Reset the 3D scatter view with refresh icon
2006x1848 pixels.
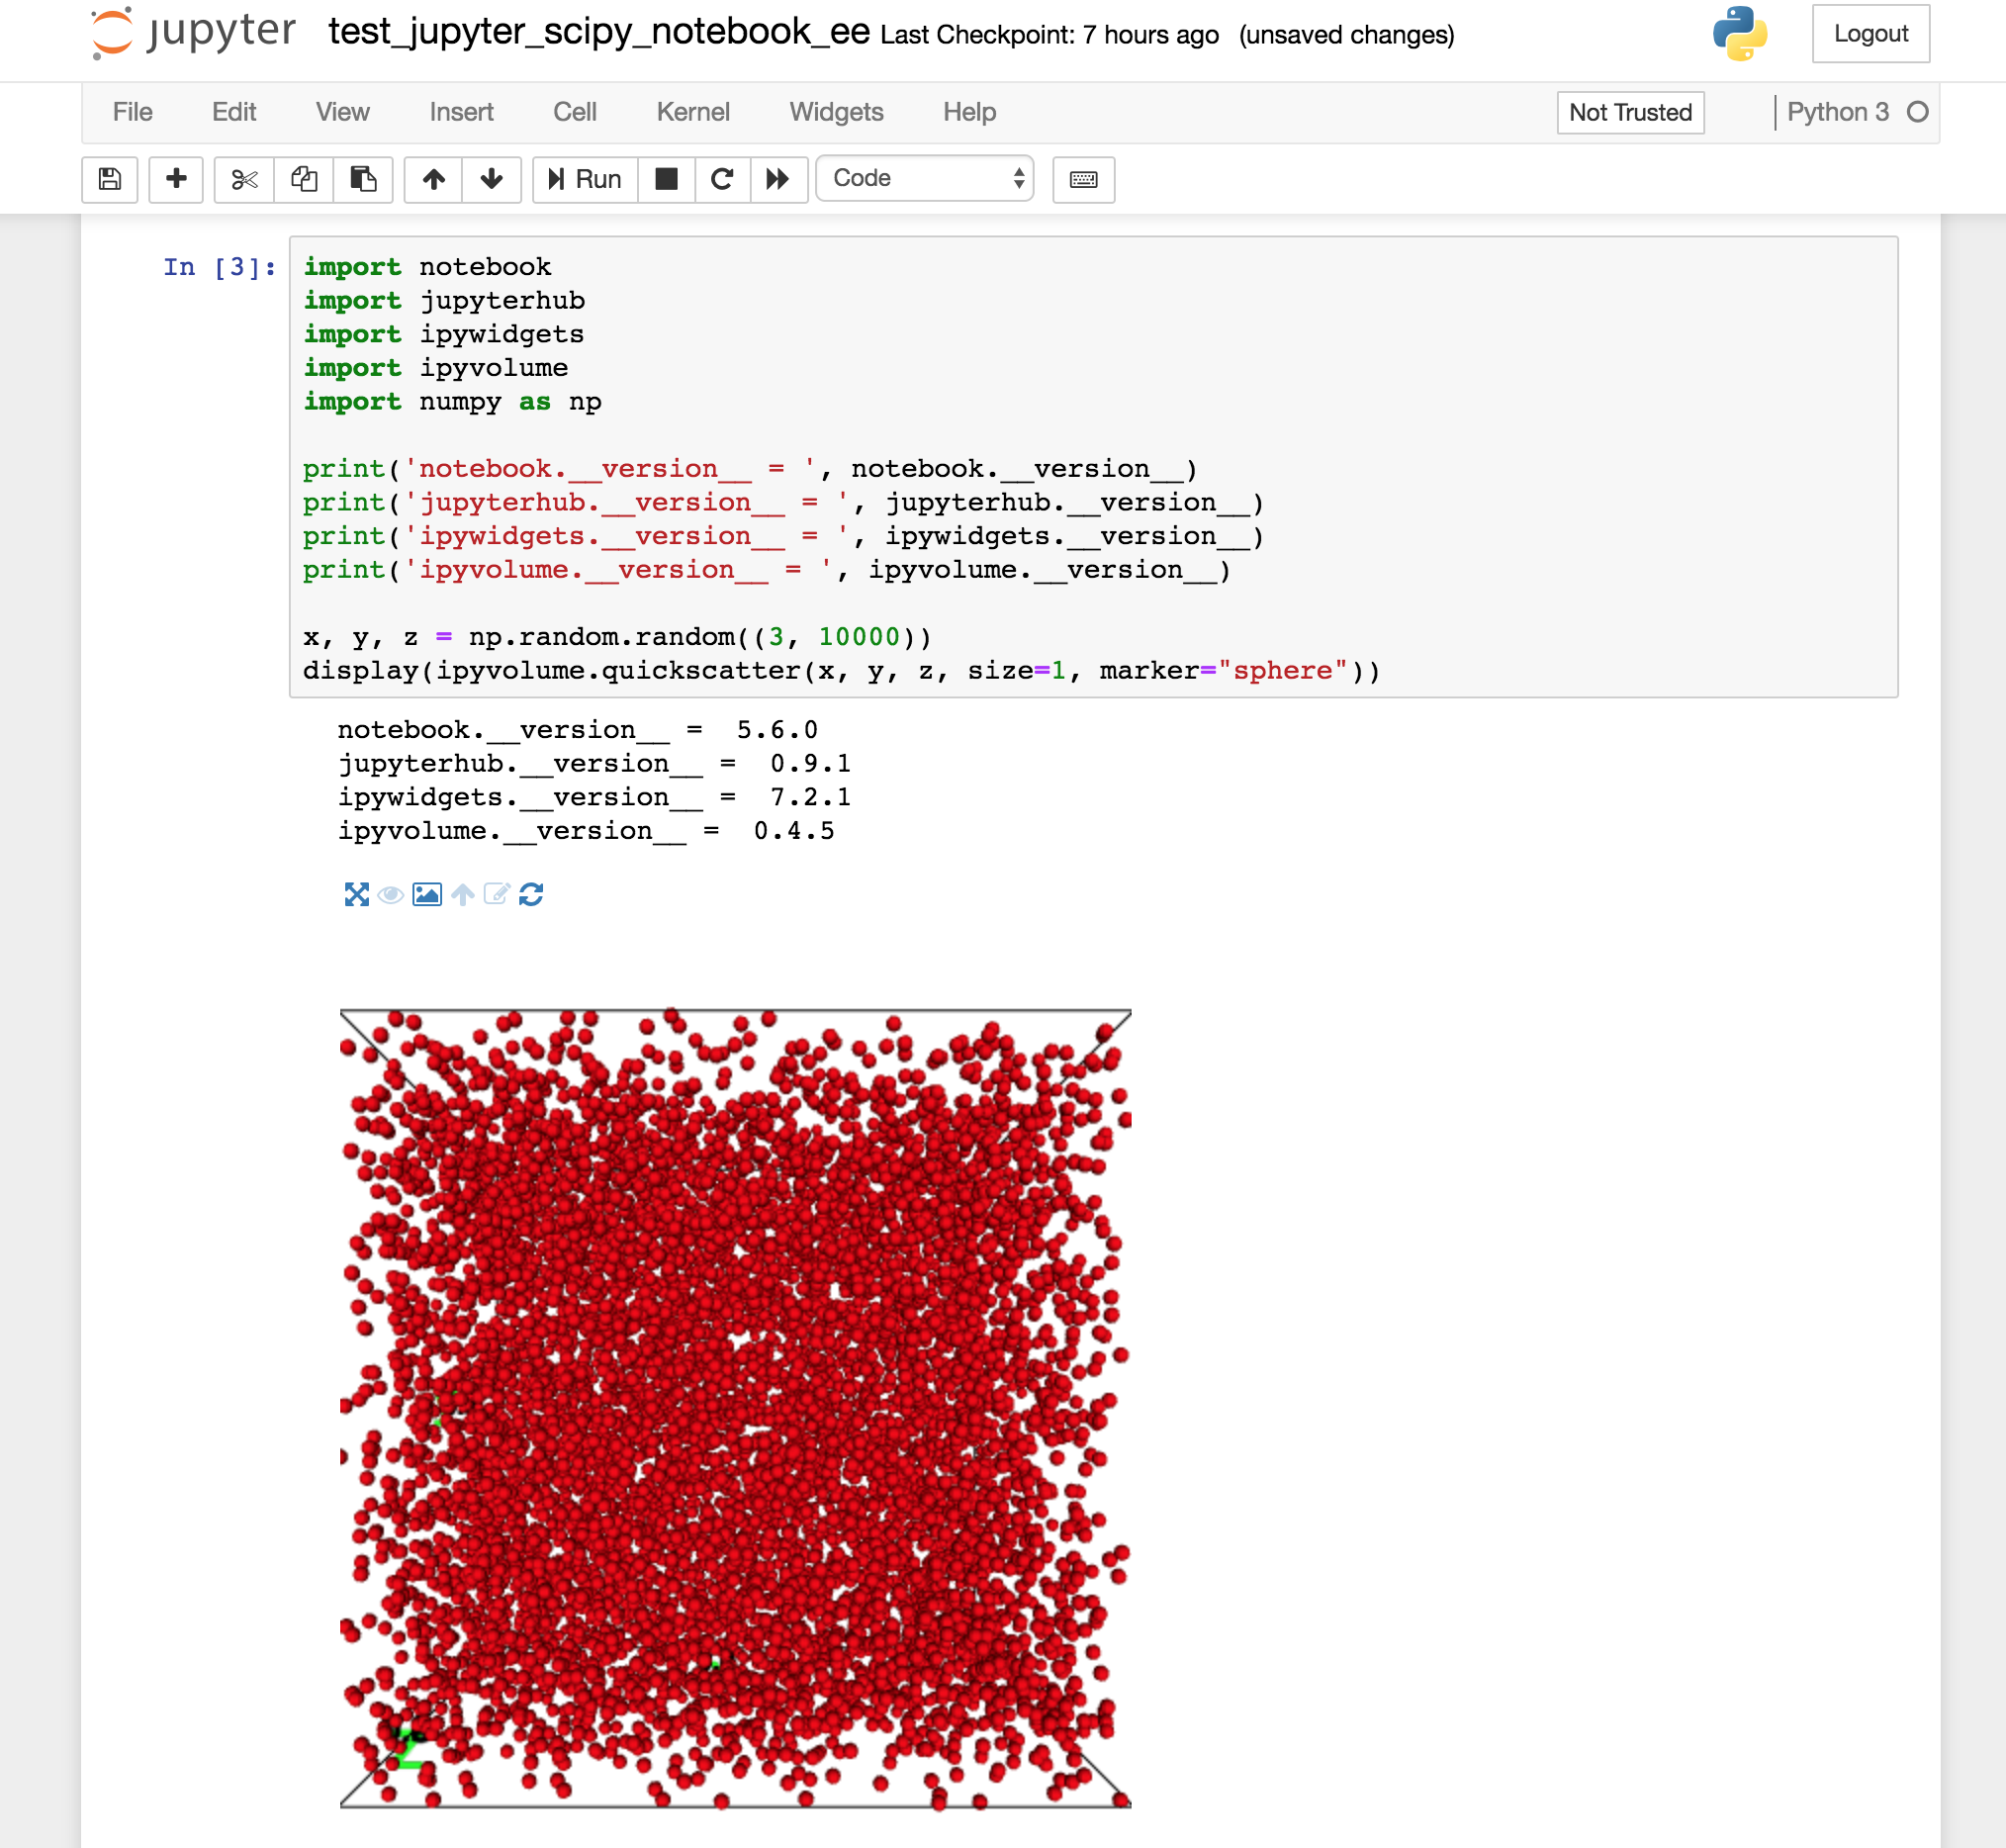point(533,895)
